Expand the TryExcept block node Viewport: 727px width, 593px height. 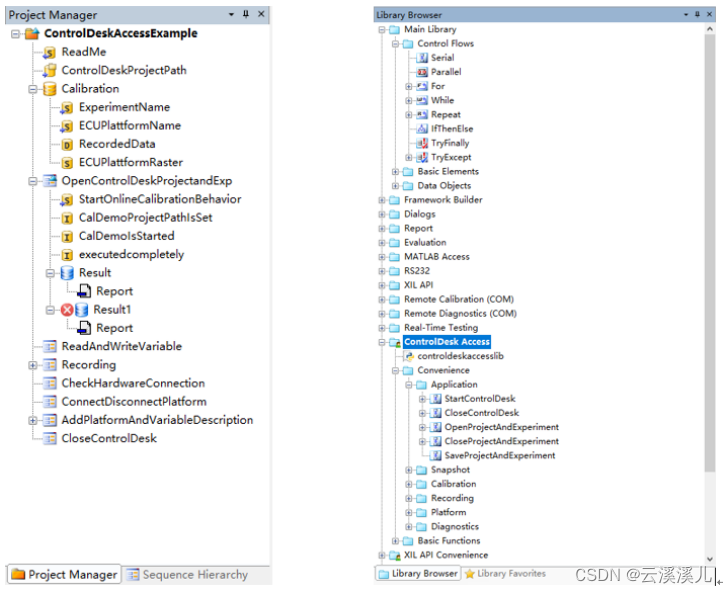click(408, 158)
